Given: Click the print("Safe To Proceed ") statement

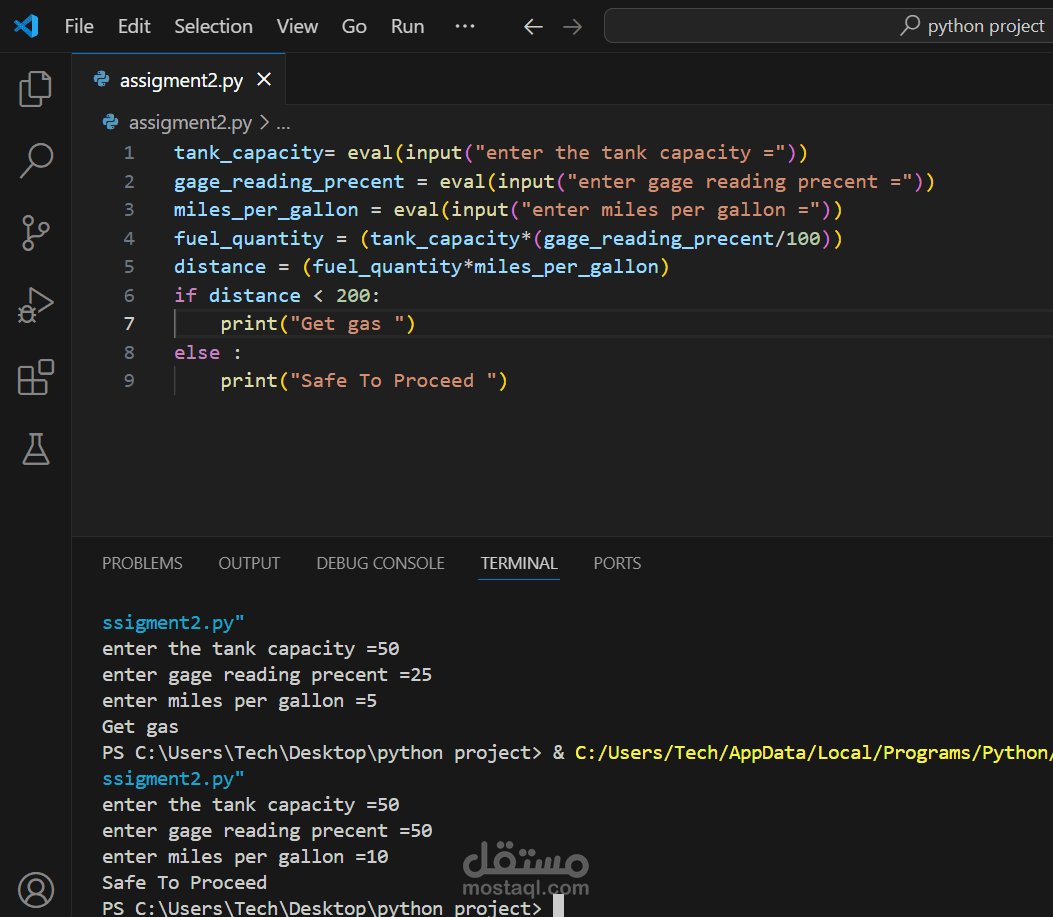Looking at the screenshot, I should click(x=363, y=381).
